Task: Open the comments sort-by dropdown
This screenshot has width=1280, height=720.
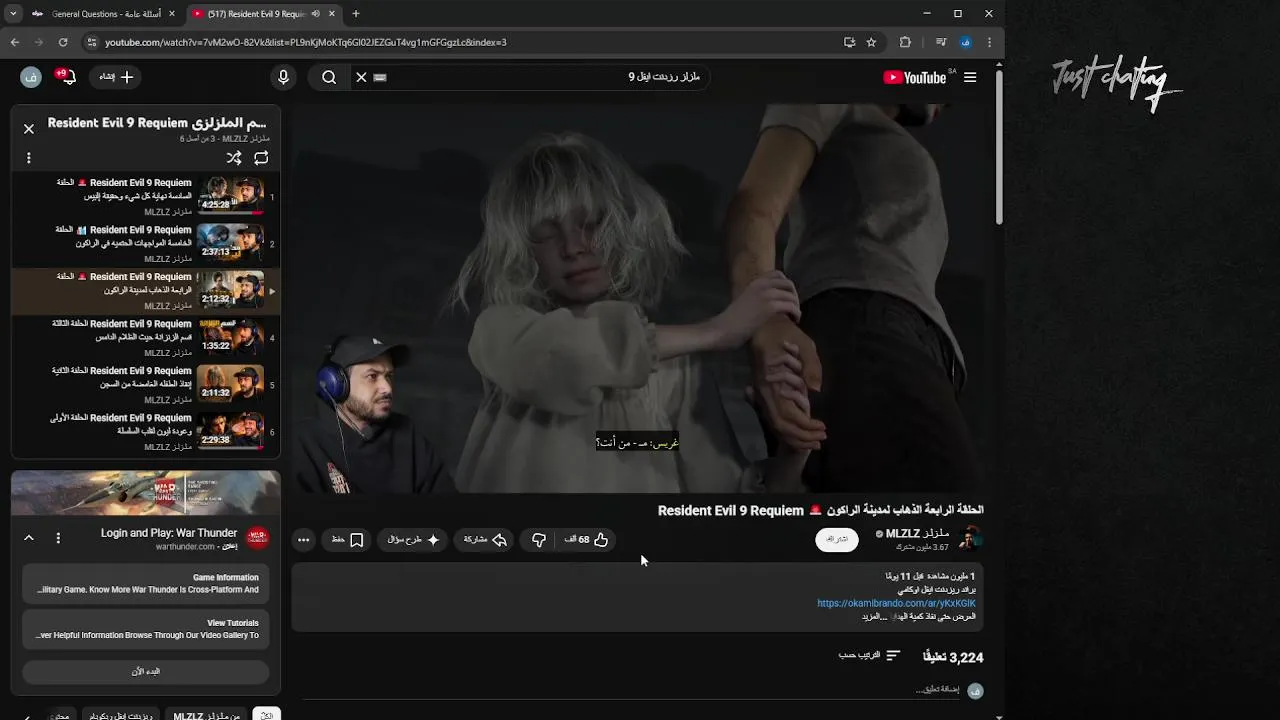Action: point(870,656)
